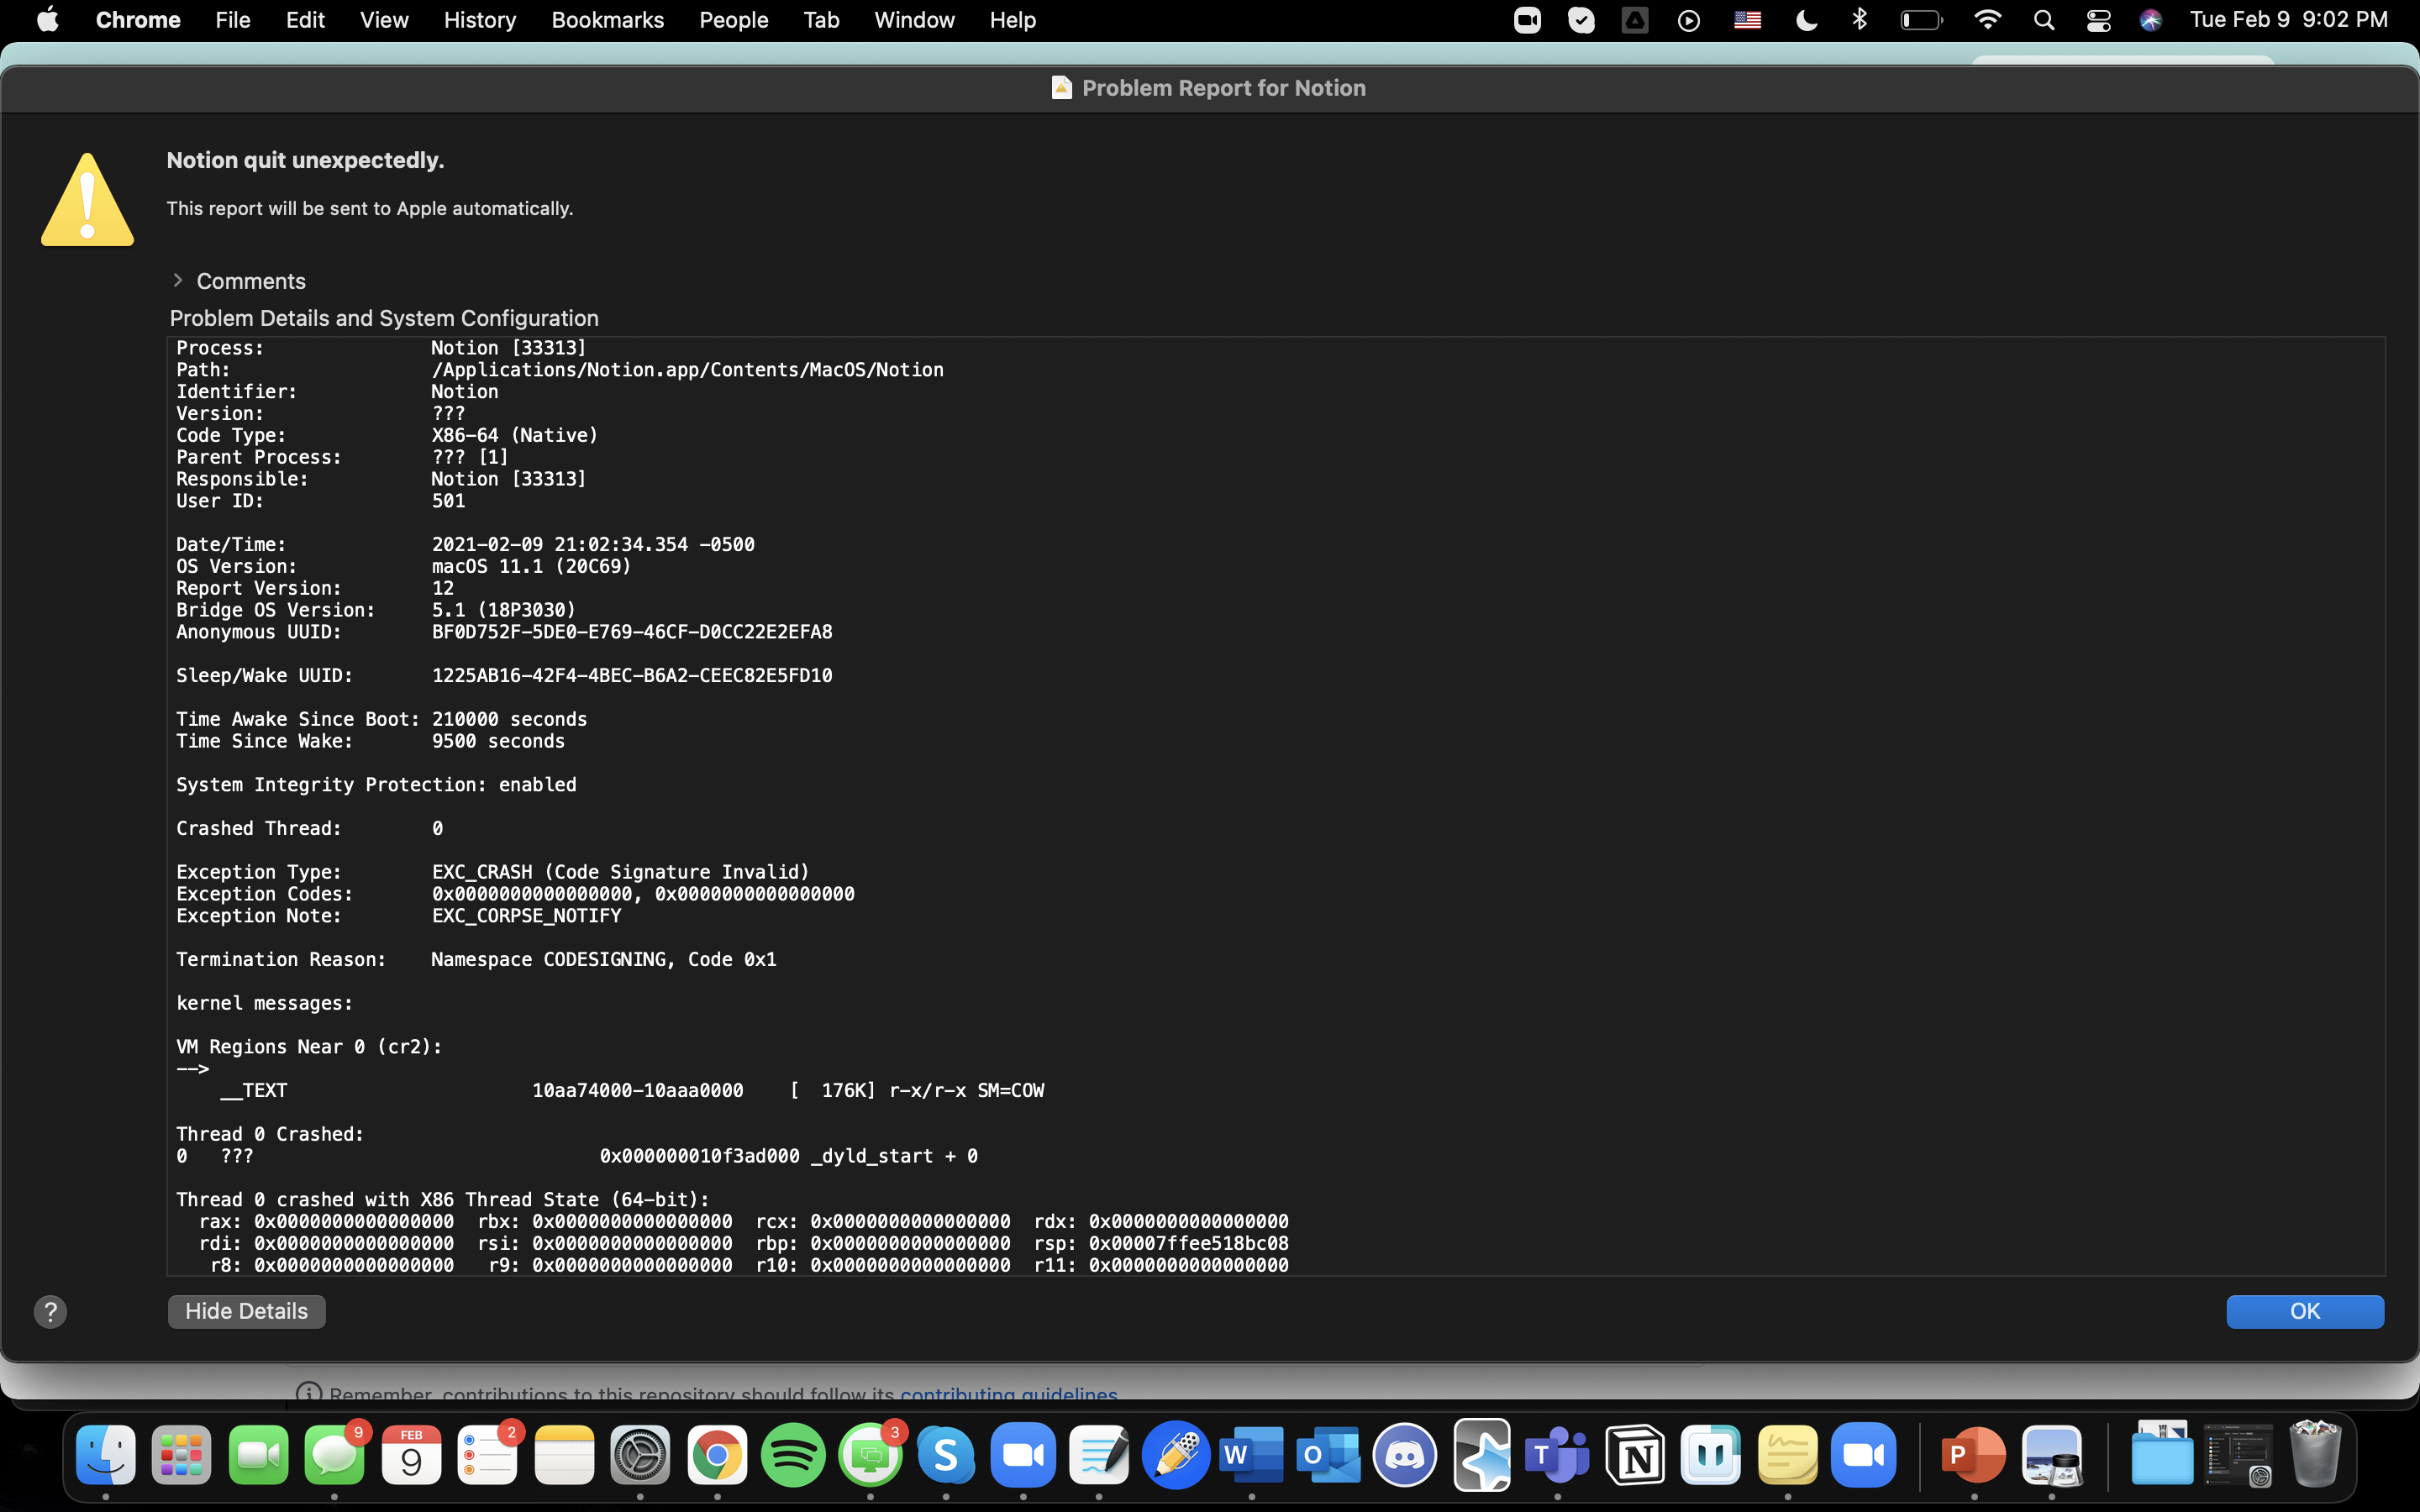Open help with the question mark button

pyautogui.click(x=50, y=1311)
